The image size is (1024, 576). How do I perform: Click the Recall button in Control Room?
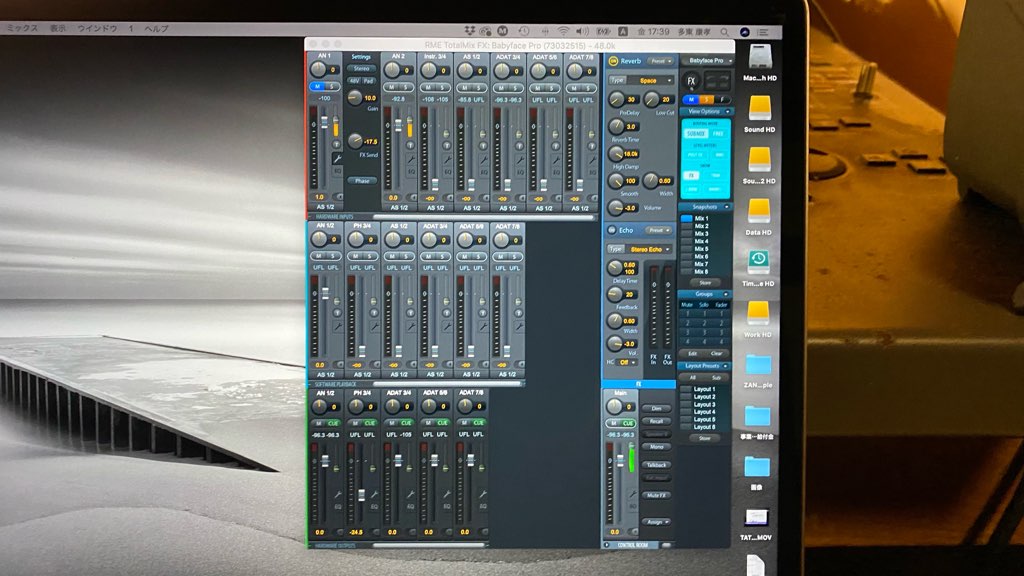click(x=656, y=421)
